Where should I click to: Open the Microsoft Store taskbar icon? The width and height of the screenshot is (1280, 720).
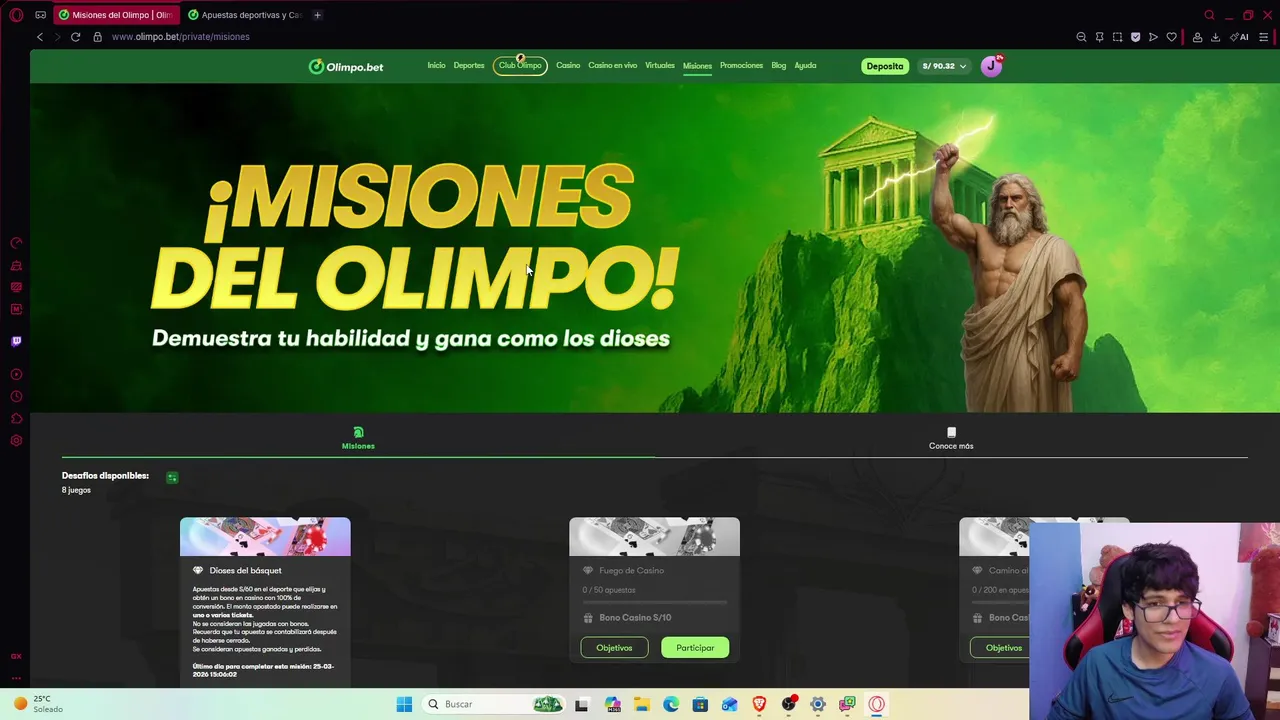coord(700,704)
